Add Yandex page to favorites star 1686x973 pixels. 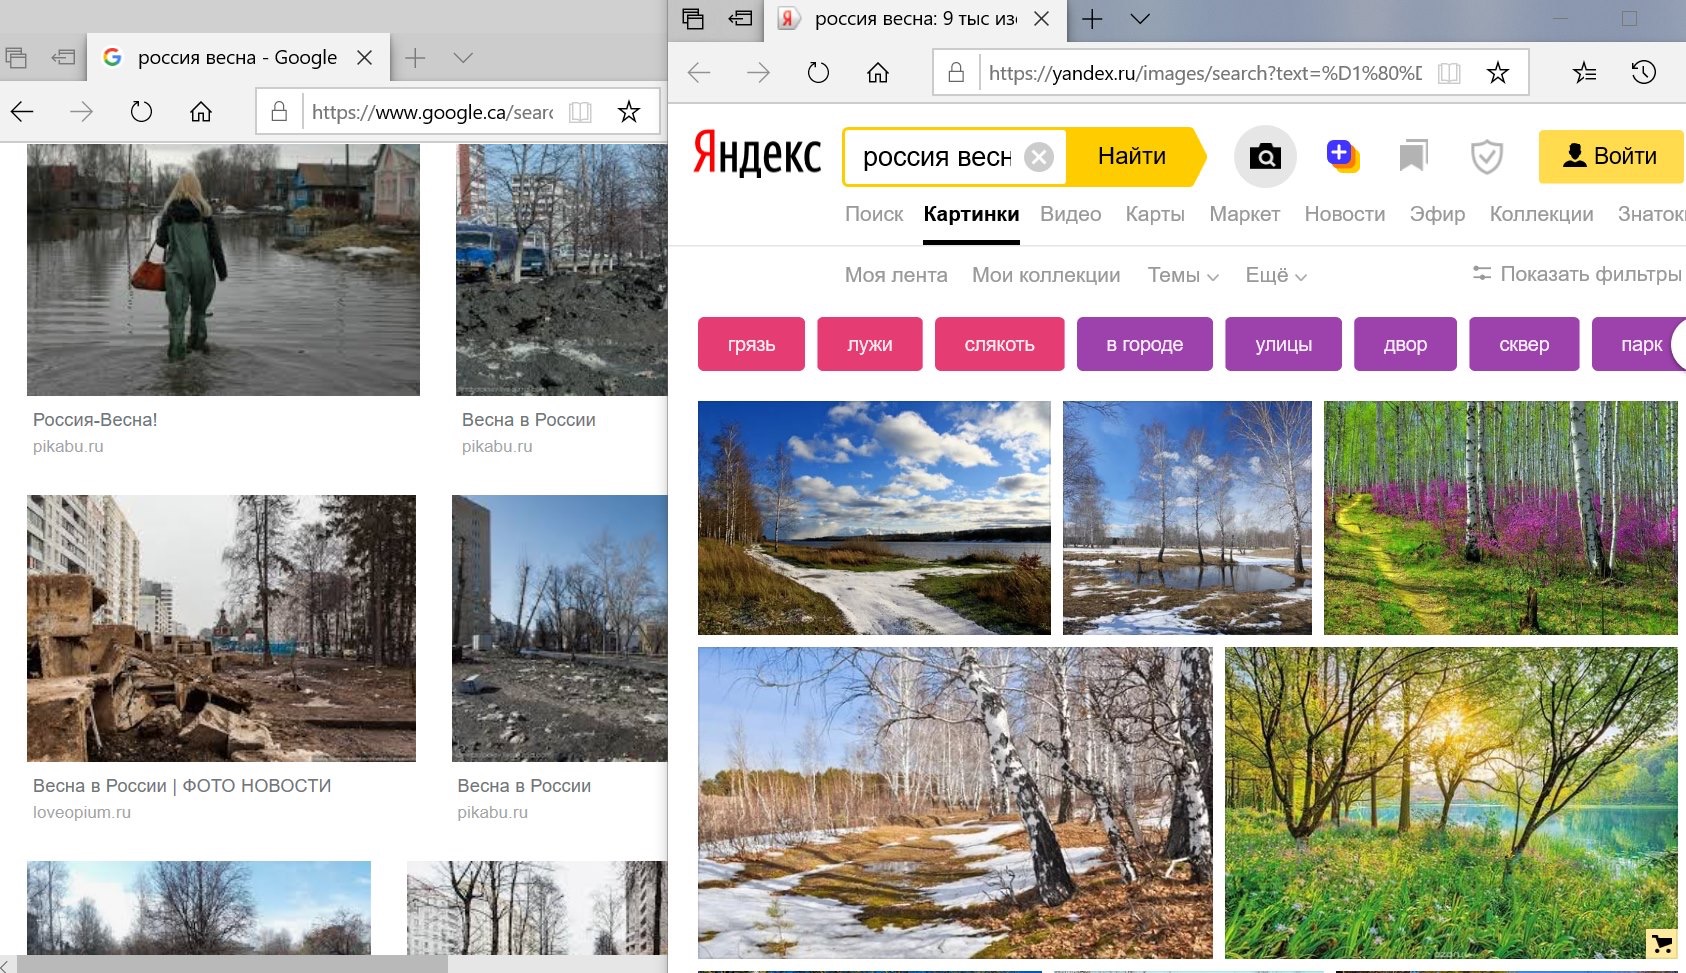tap(1497, 73)
